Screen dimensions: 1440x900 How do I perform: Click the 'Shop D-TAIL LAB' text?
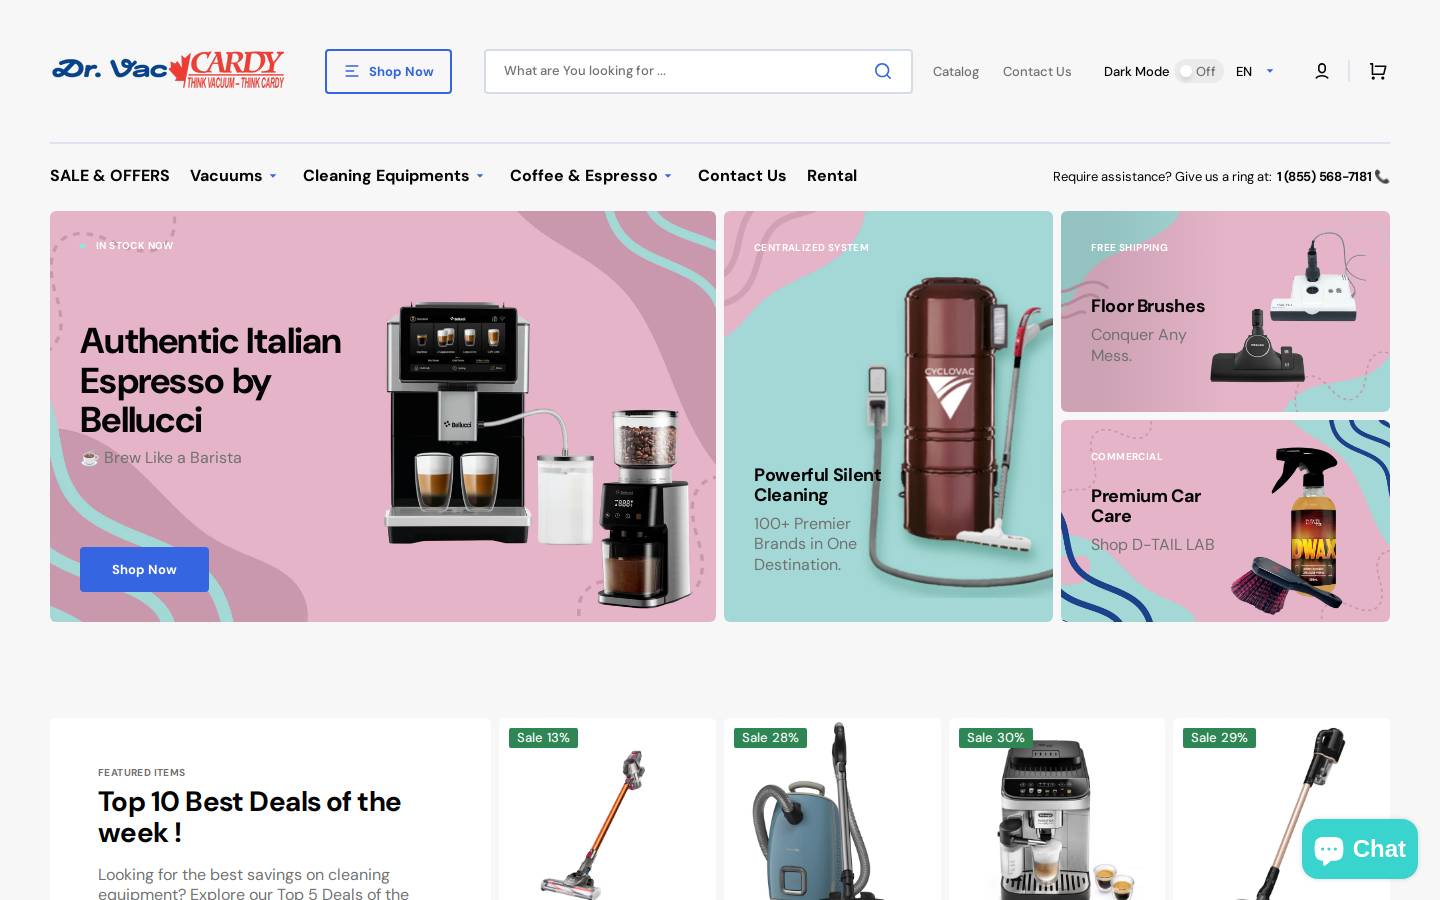click(1152, 545)
